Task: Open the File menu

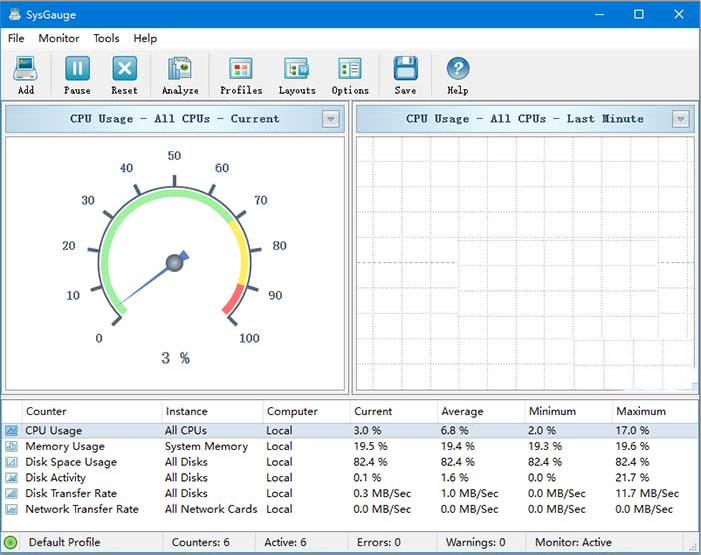Action: 16,38
